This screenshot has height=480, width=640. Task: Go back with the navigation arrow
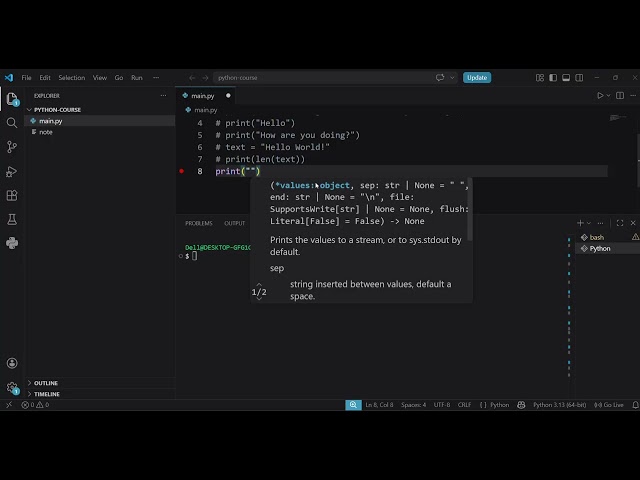tap(192, 78)
